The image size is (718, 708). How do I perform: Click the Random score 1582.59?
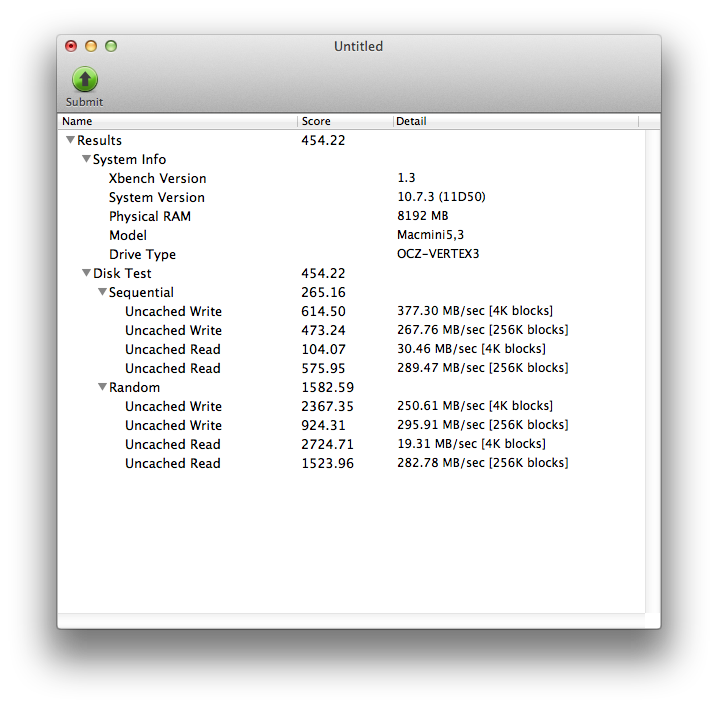click(x=327, y=387)
